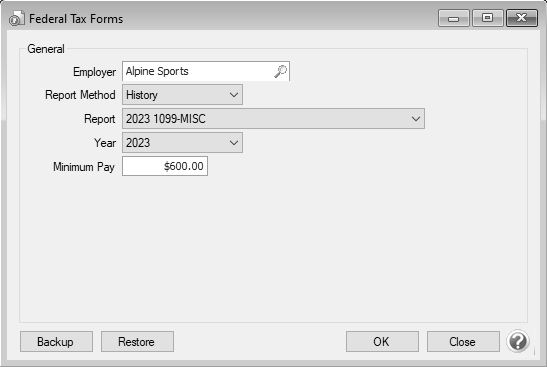
Task: Minimize the Federal Tax Forms window
Action: [x=454, y=18]
